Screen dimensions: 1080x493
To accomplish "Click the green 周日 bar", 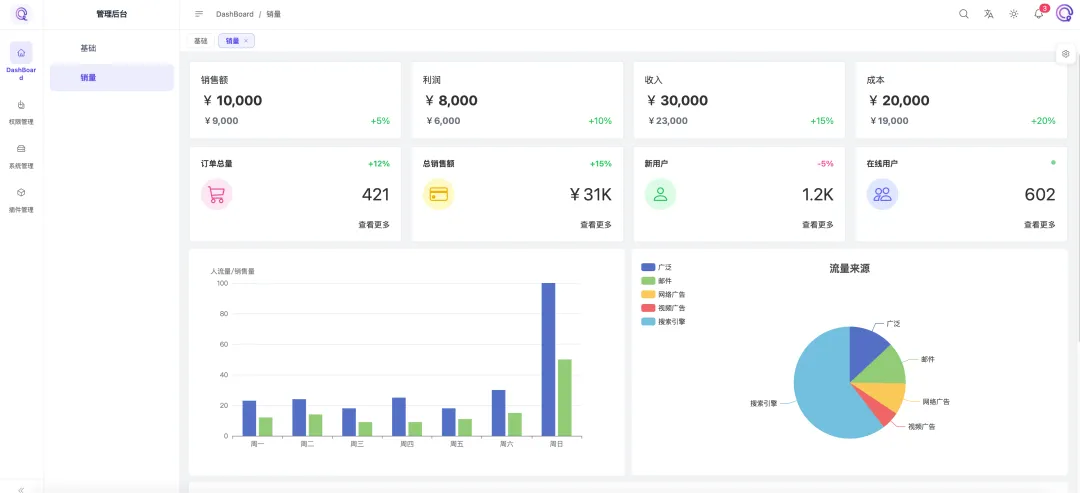I will click(565, 397).
